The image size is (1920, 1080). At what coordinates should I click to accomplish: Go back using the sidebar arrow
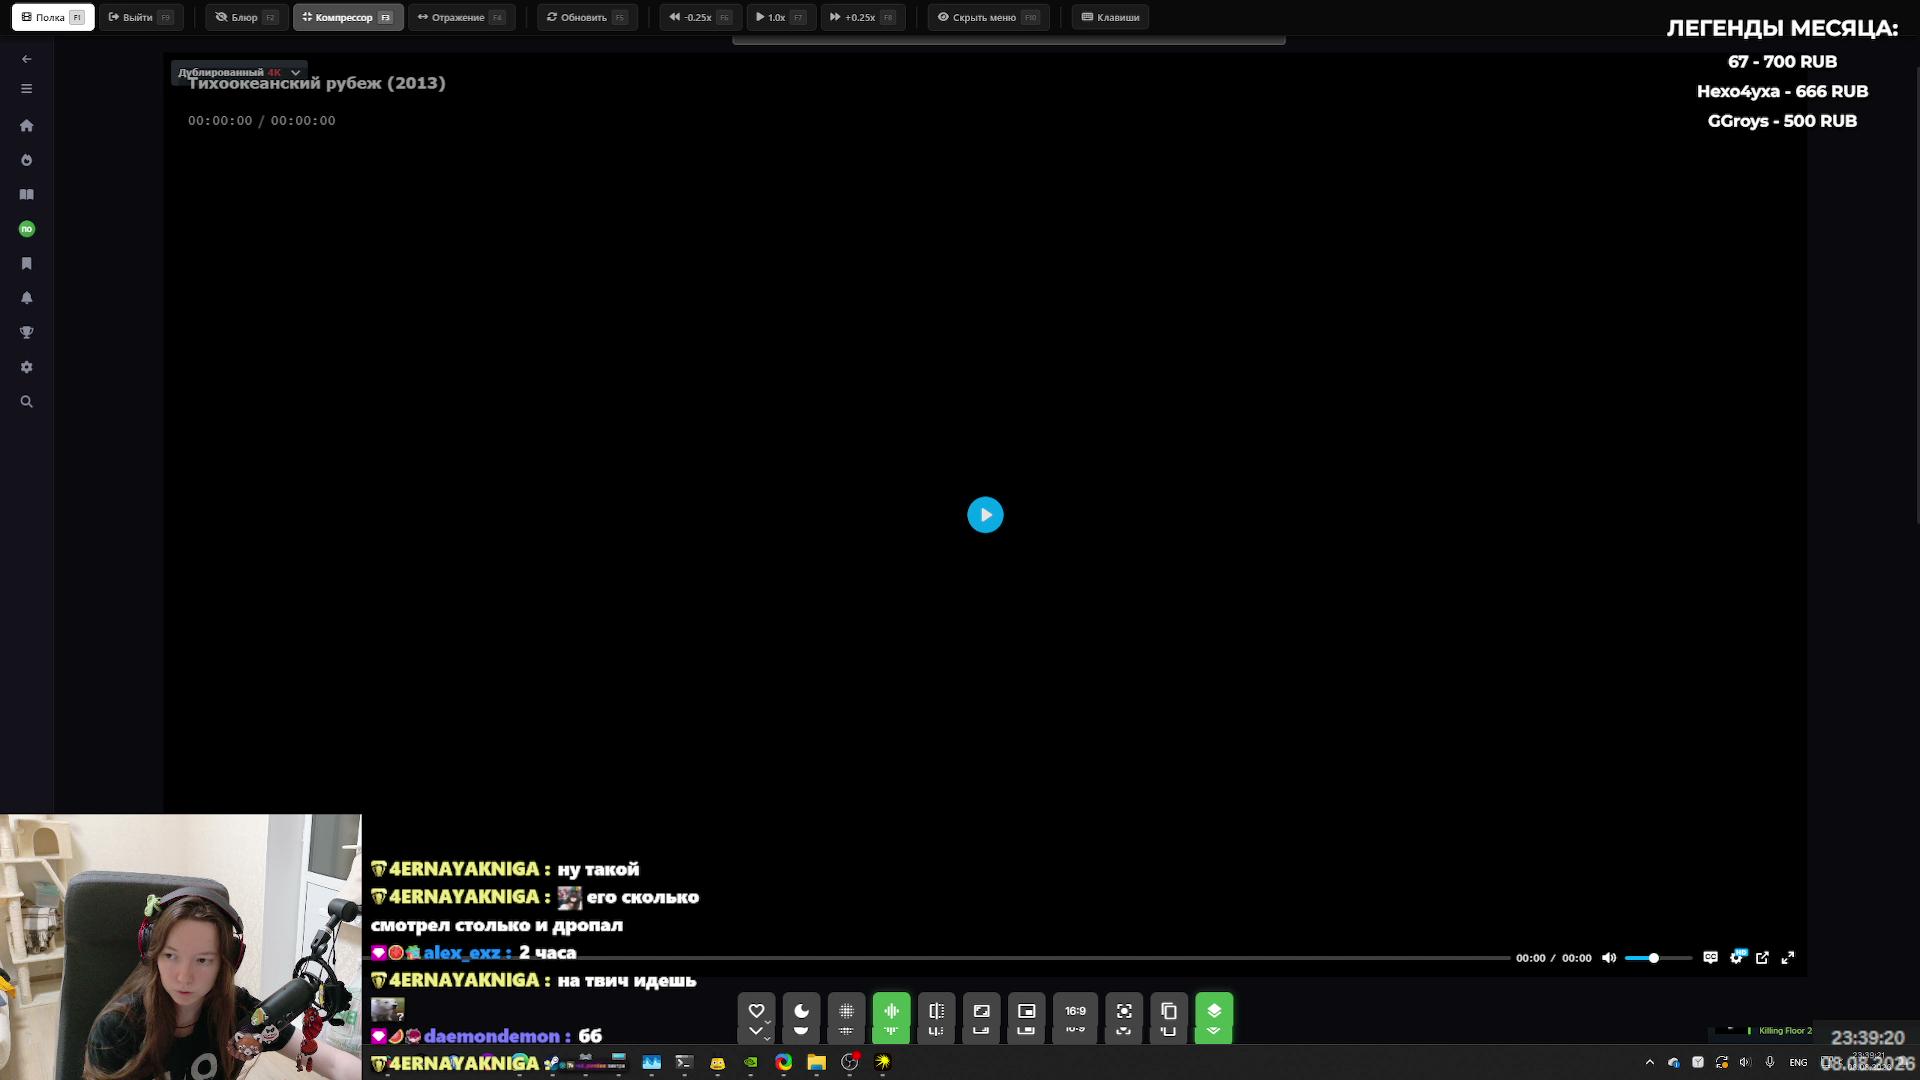(27, 59)
